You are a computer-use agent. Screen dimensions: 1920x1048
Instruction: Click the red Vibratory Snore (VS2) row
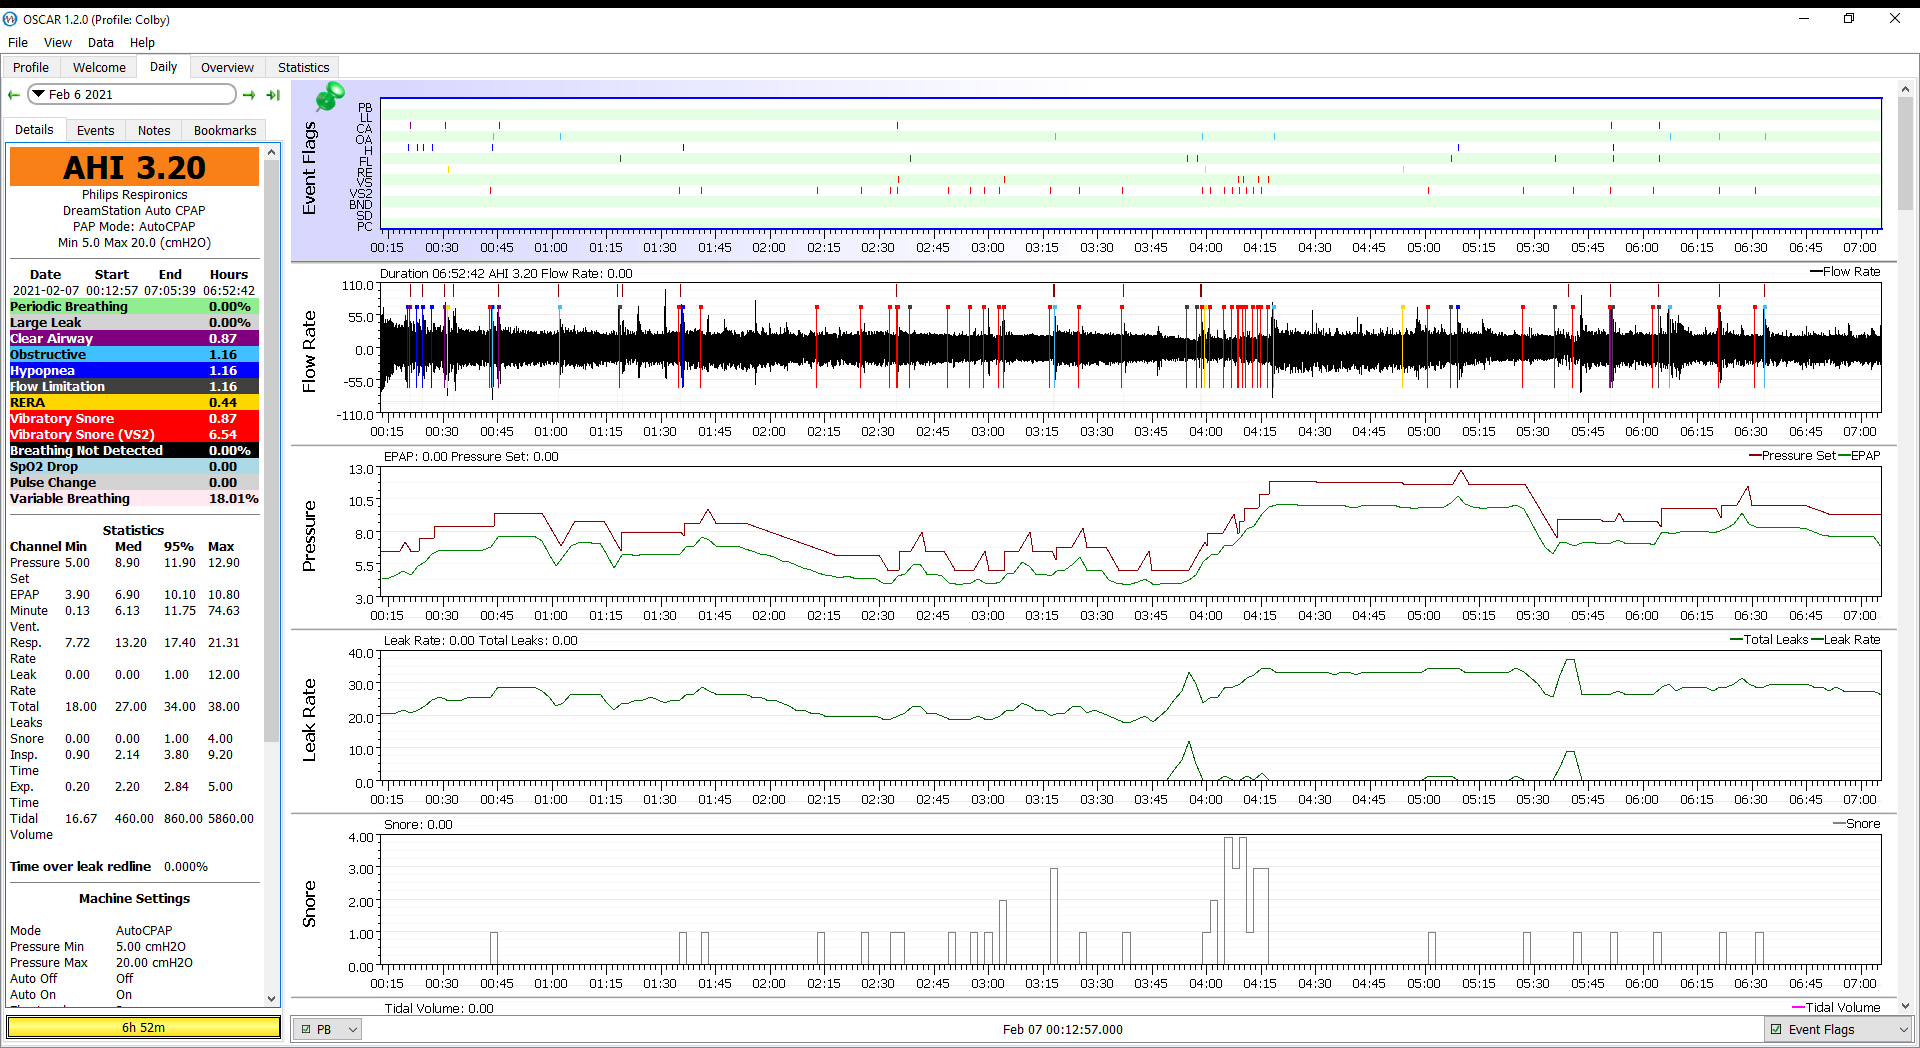click(134, 435)
